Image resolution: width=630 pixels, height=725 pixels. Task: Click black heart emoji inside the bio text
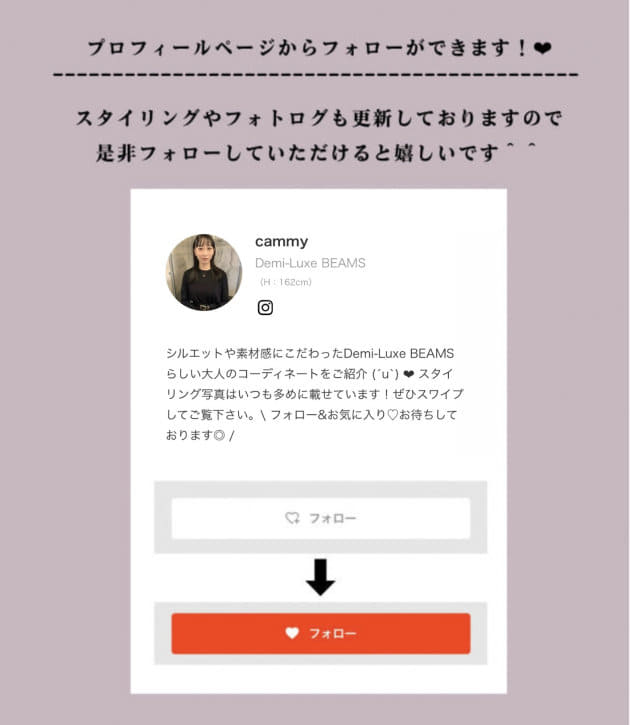pyautogui.click(x=409, y=374)
